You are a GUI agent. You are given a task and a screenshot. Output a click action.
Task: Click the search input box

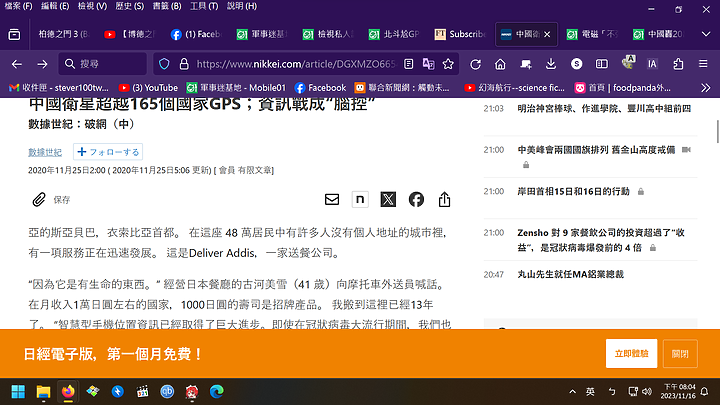pos(103,64)
